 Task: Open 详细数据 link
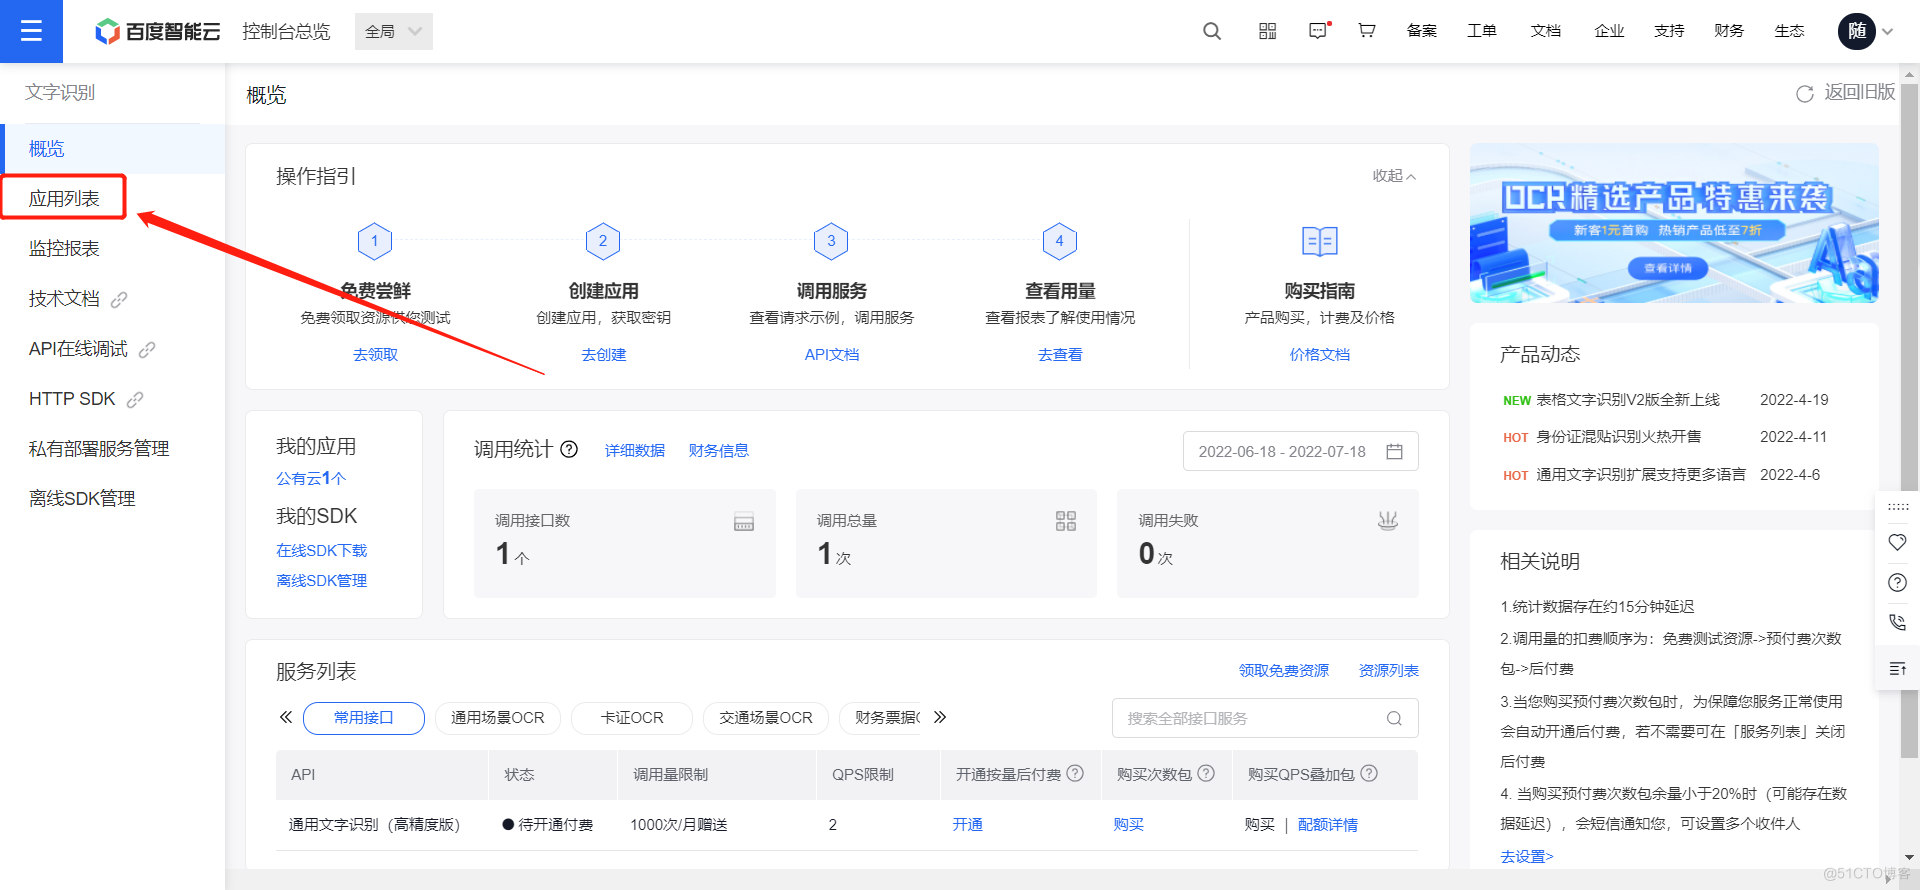pos(635,451)
